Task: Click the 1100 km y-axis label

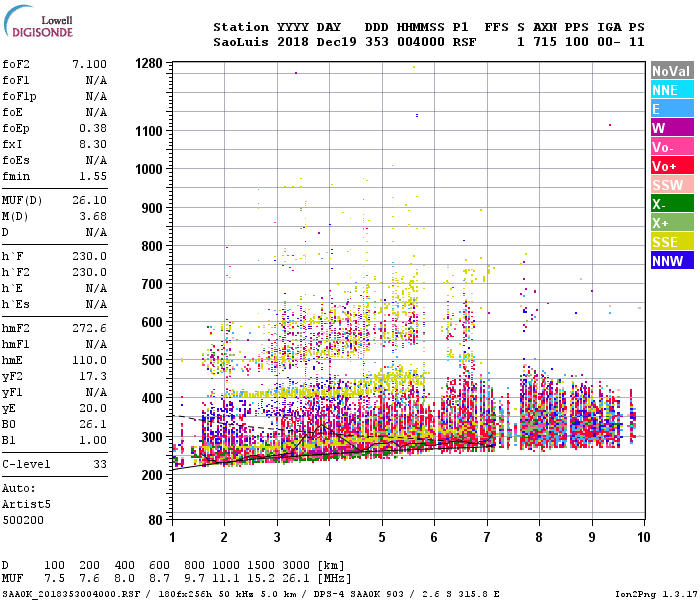Action: pyautogui.click(x=149, y=131)
